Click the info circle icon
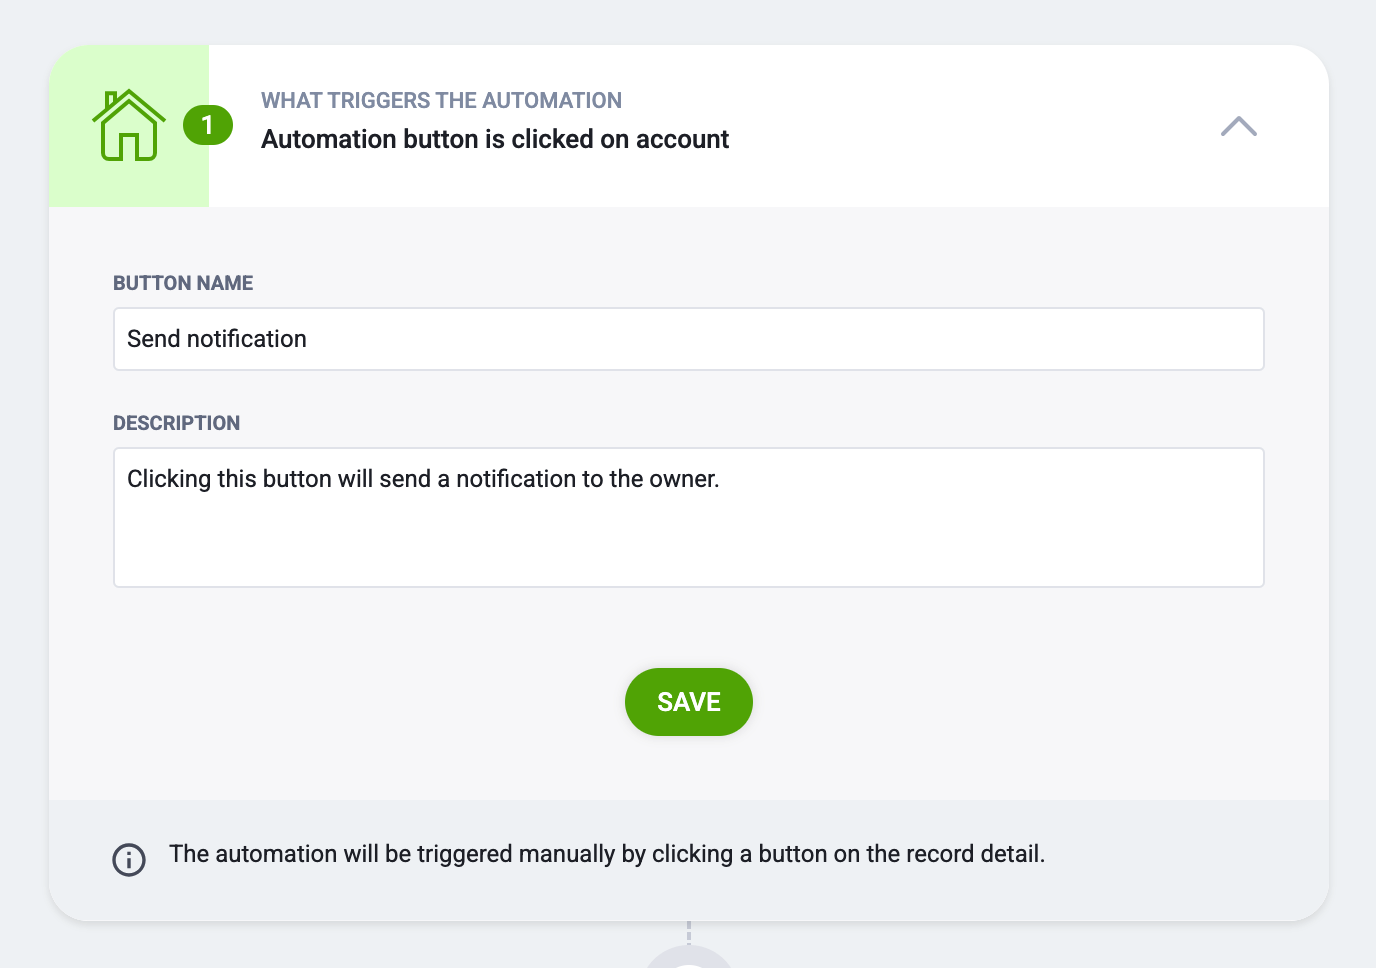This screenshot has width=1376, height=968. 129,859
